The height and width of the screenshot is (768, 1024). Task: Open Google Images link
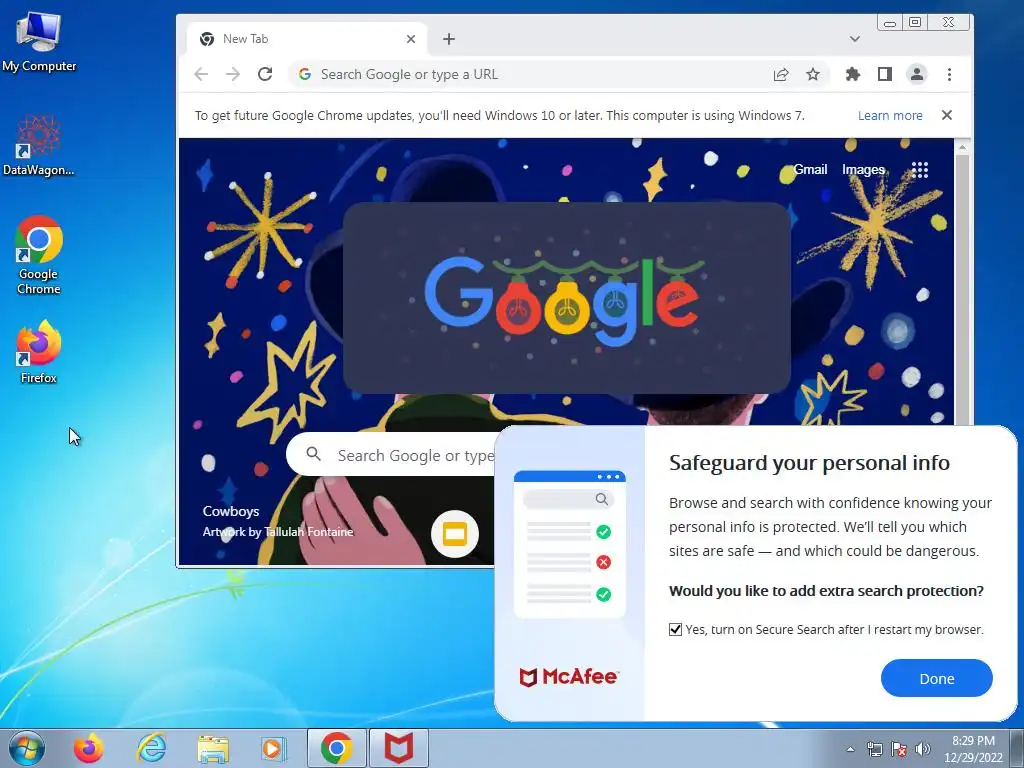(863, 170)
